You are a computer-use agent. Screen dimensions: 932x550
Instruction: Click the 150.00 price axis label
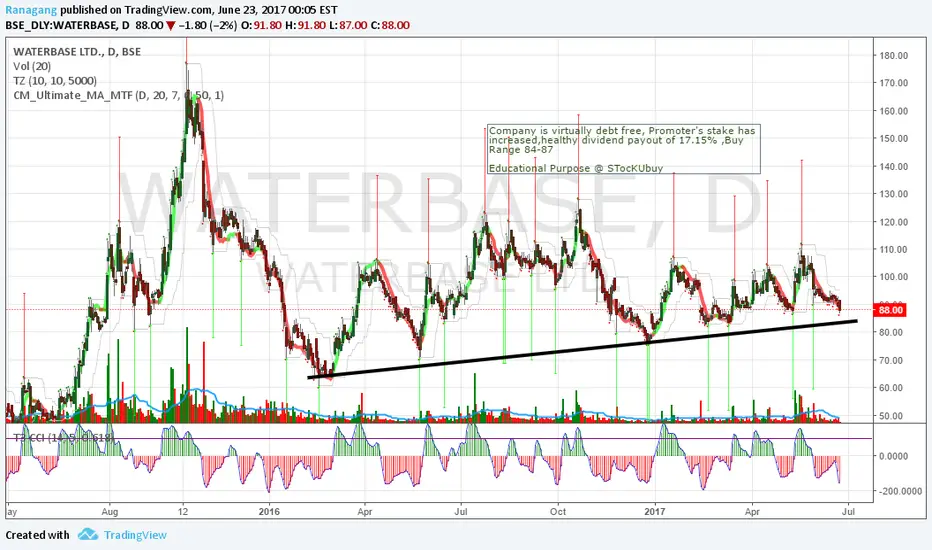pyautogui.click(x=894, y=138)
